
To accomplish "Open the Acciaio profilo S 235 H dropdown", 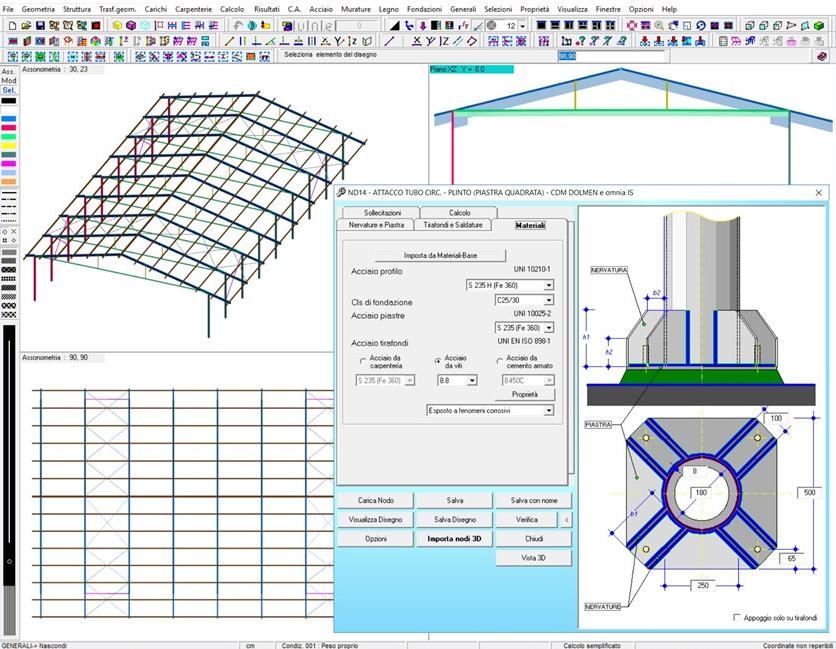I will [x=548, y=285].
